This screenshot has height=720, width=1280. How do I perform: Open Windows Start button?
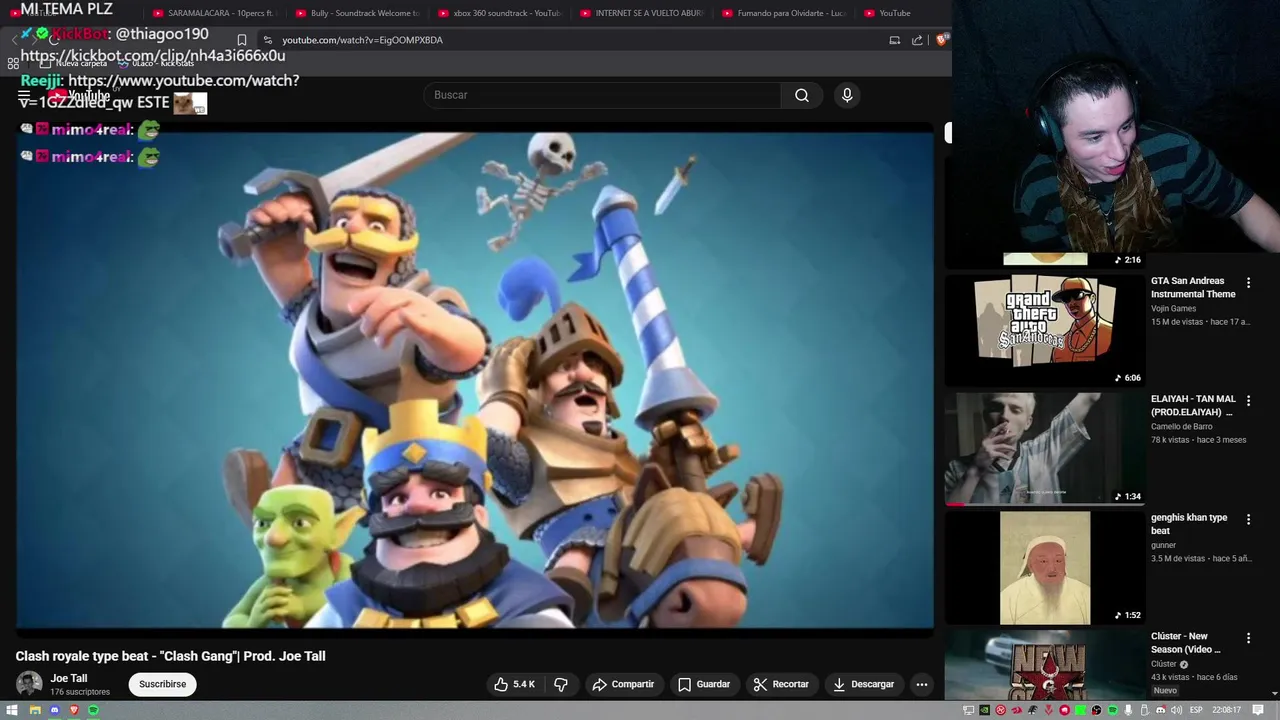click(12, 710)
